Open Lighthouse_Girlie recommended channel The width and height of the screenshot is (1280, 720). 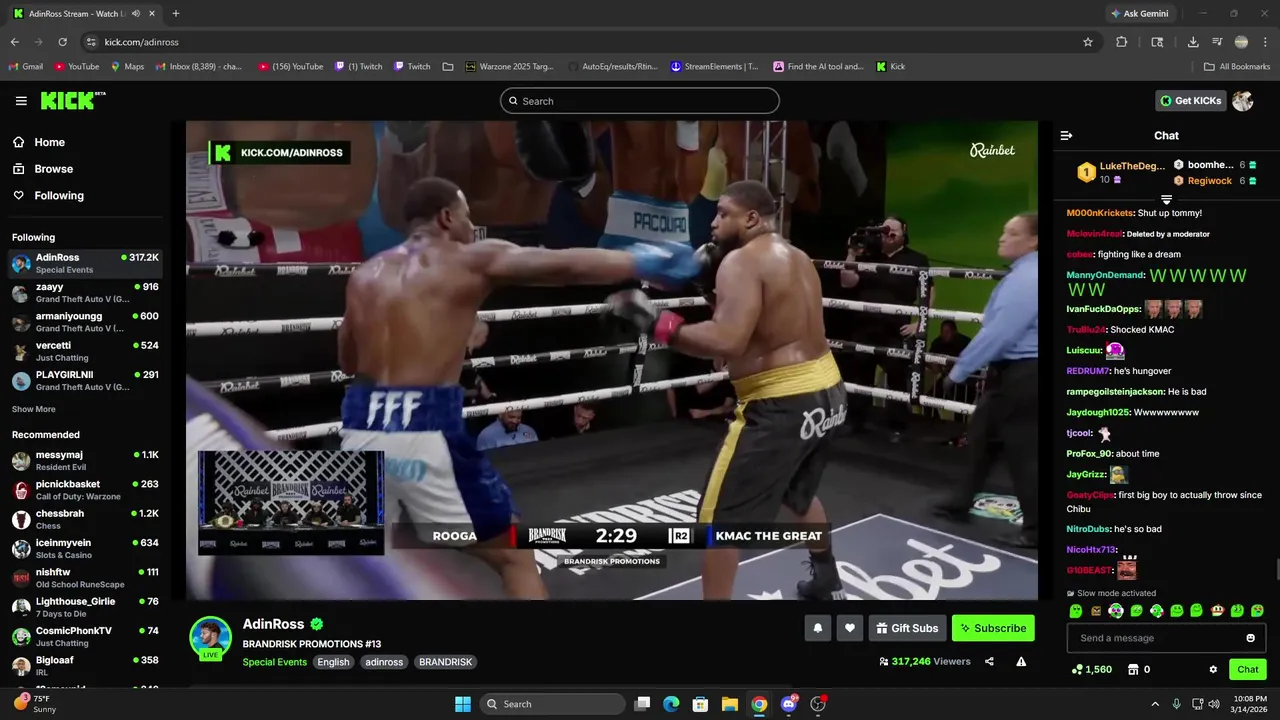click(85, 607)
